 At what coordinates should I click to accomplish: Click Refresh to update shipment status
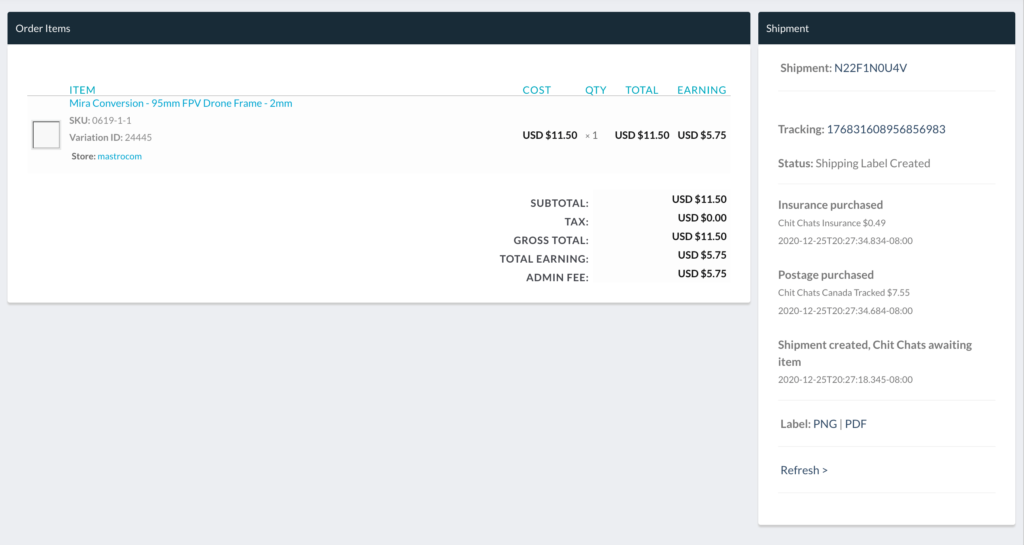(x=803, y=470)
